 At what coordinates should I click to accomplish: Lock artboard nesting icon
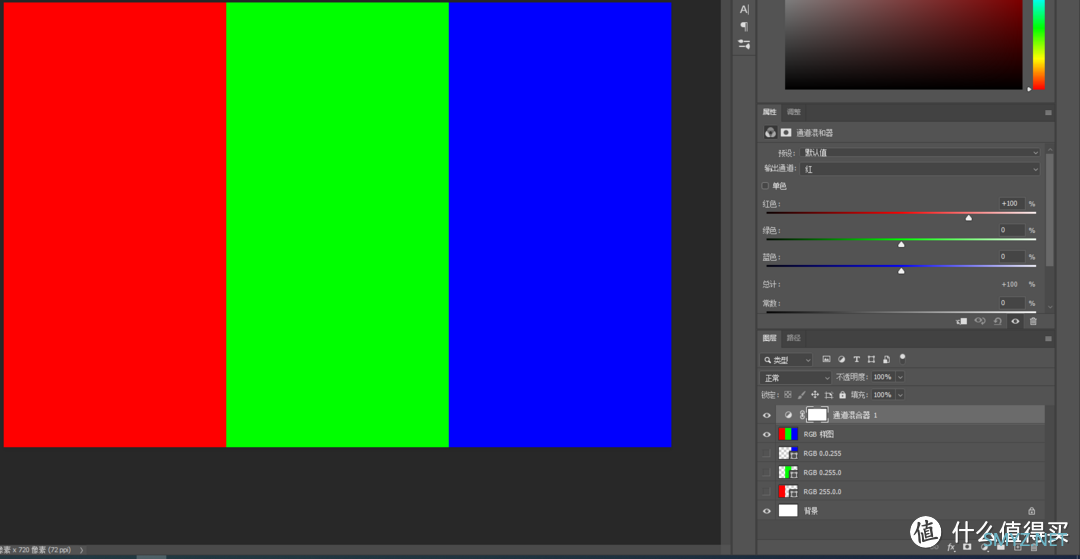click(829, 395)
